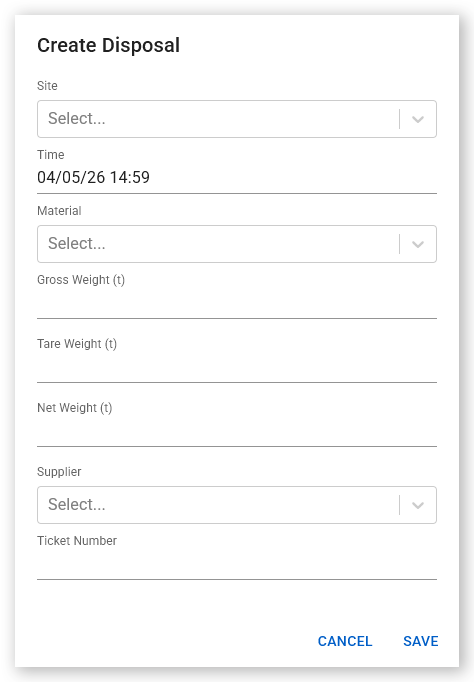This screenshot has width=474, height=682.
Task: Open the Supplier dropdown chevron arrow
Action: pyautogui.click(x=417, y=505)
